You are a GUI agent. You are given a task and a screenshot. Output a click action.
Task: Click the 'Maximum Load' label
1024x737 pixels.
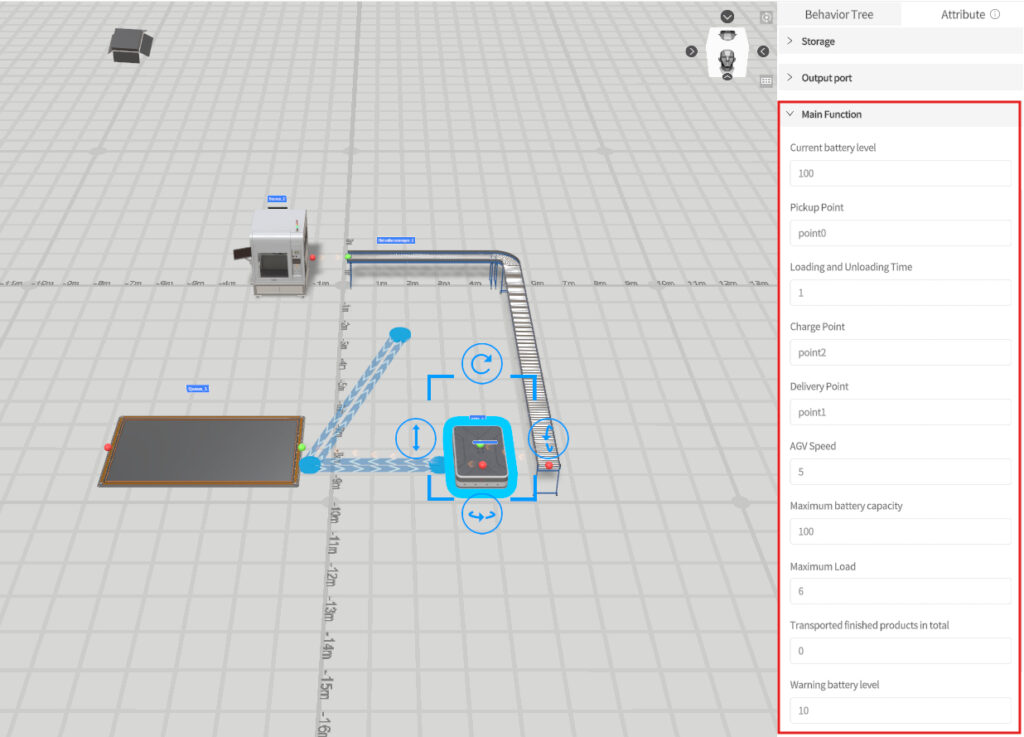[822, 567]
